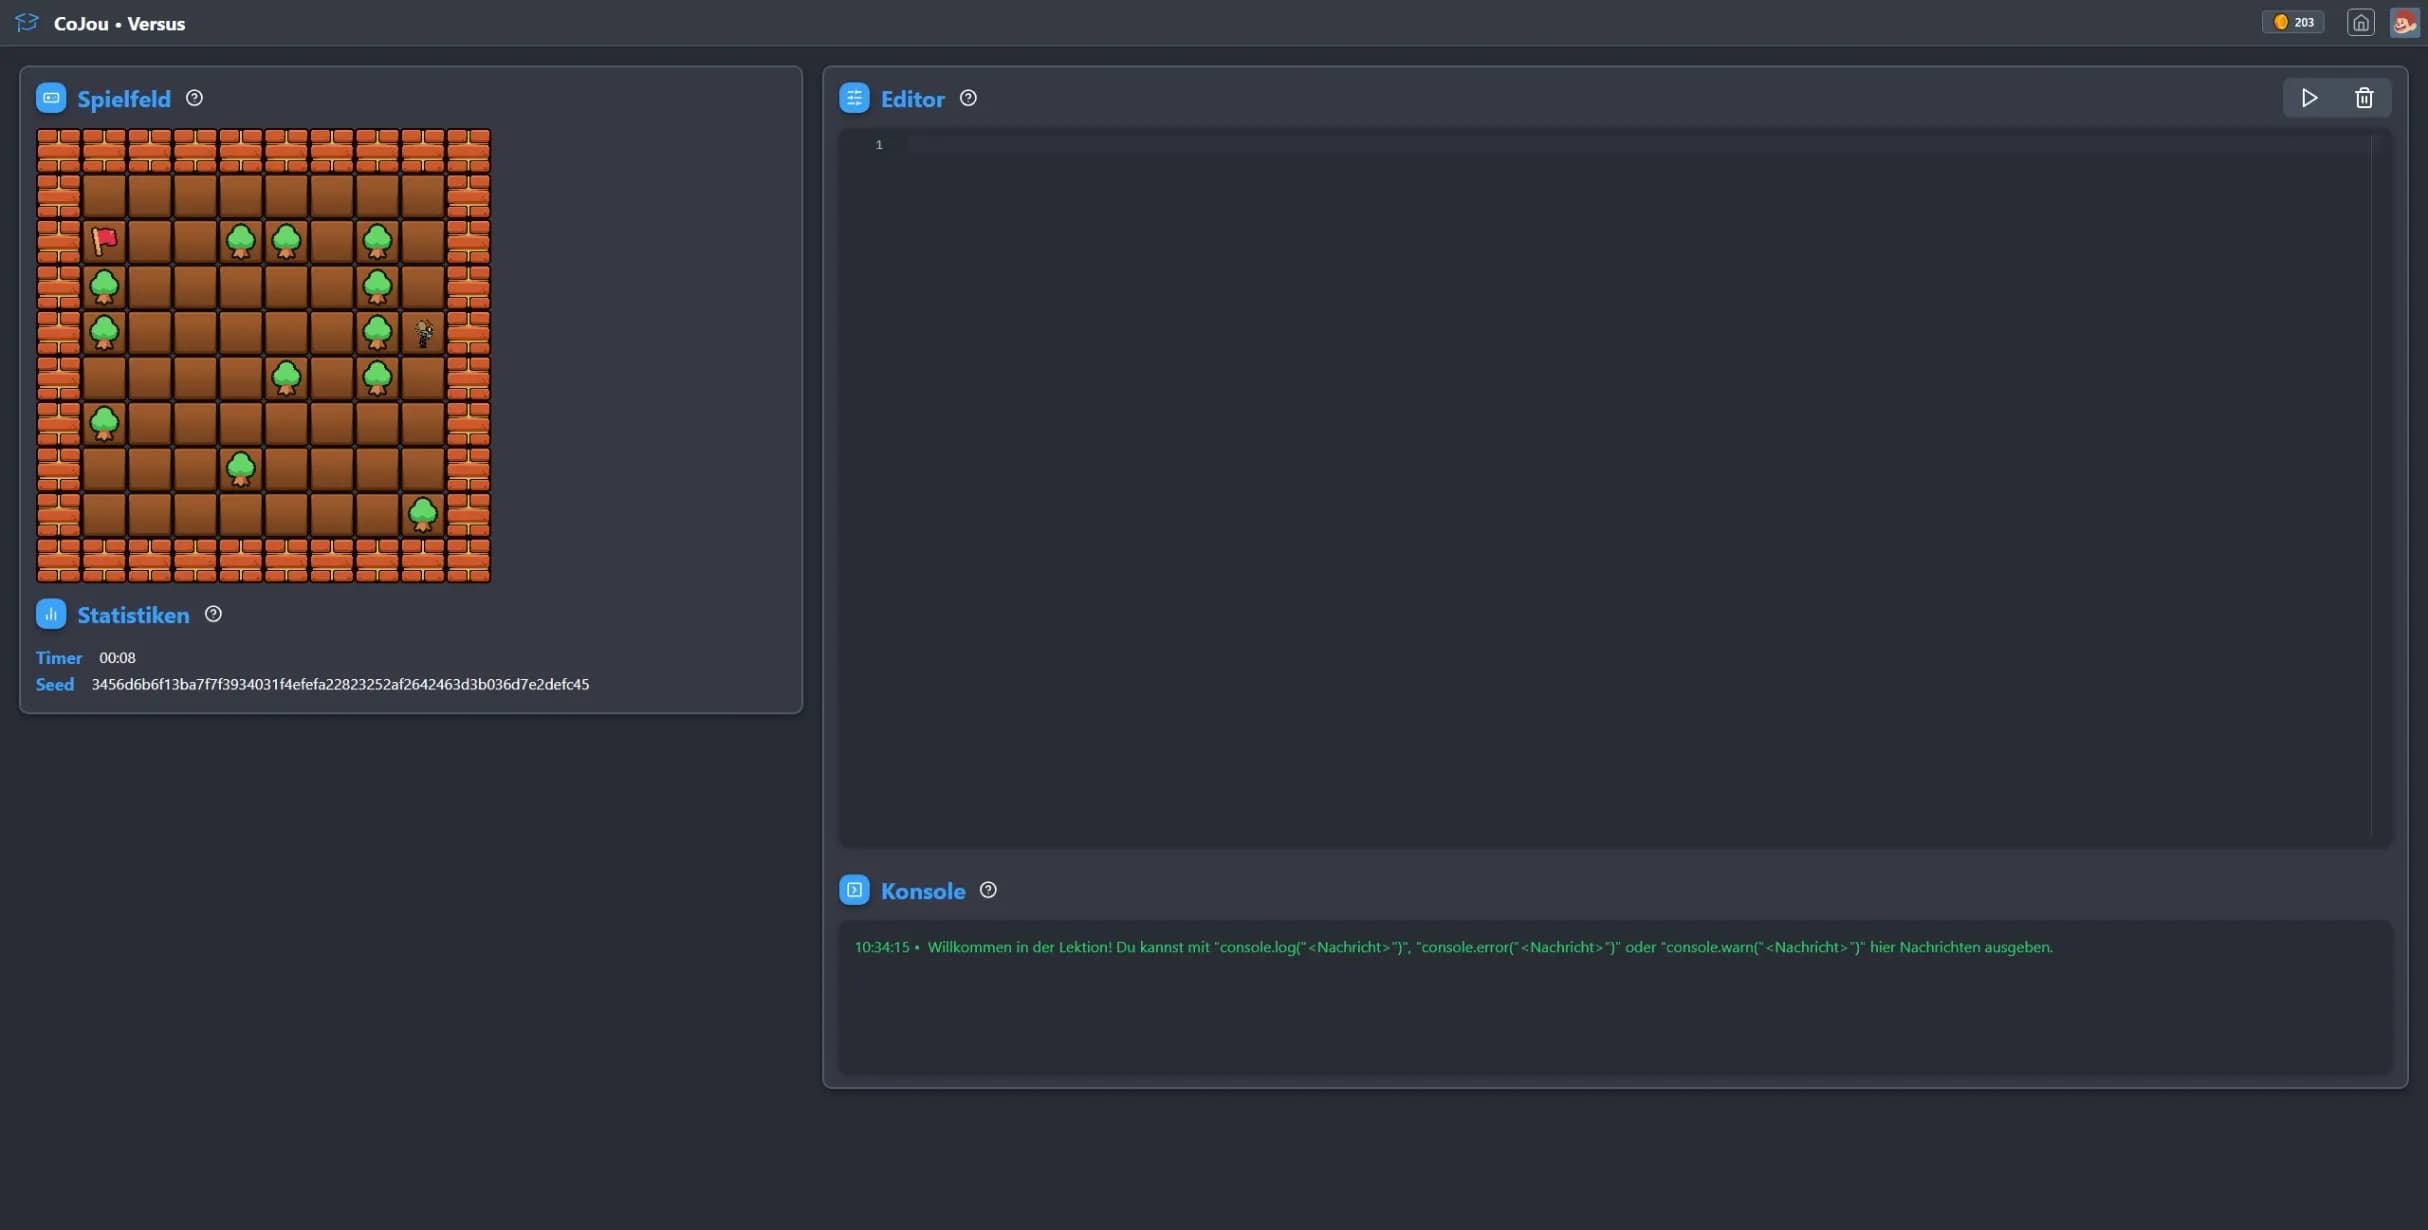Screen dimensions: 2428x1230
Task: Click the coin balance showing 203
Action: coord(2293,22)
